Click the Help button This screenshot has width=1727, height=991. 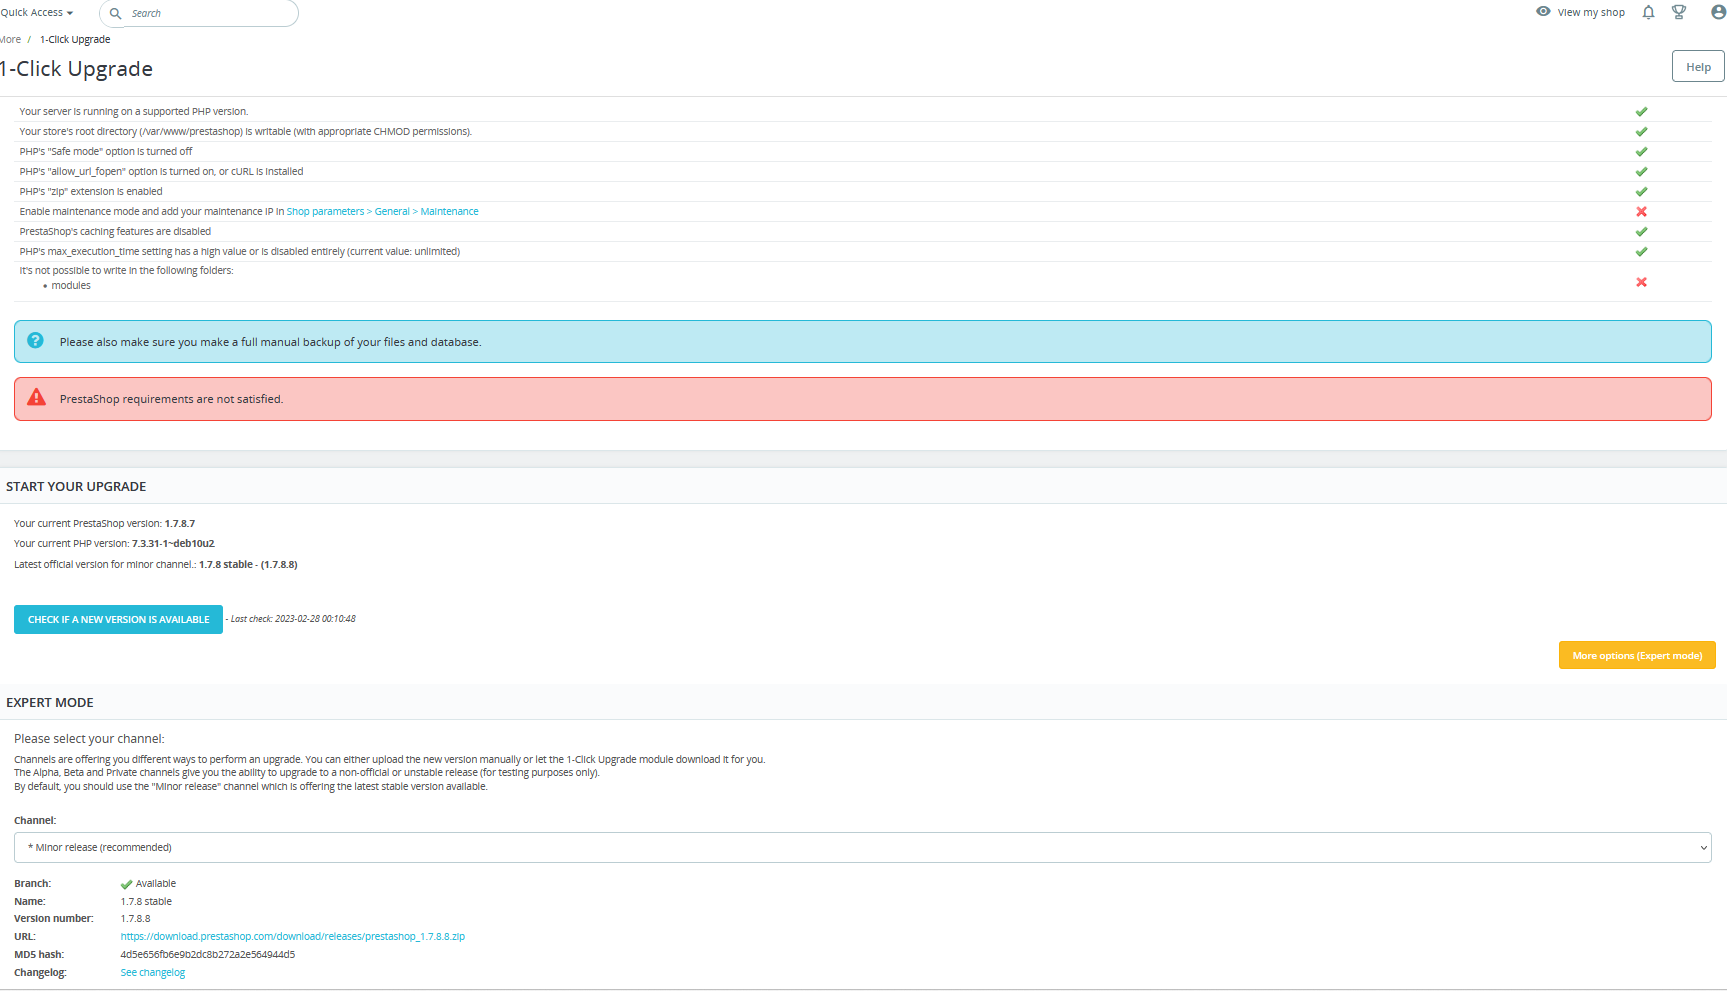[1697, 66]
